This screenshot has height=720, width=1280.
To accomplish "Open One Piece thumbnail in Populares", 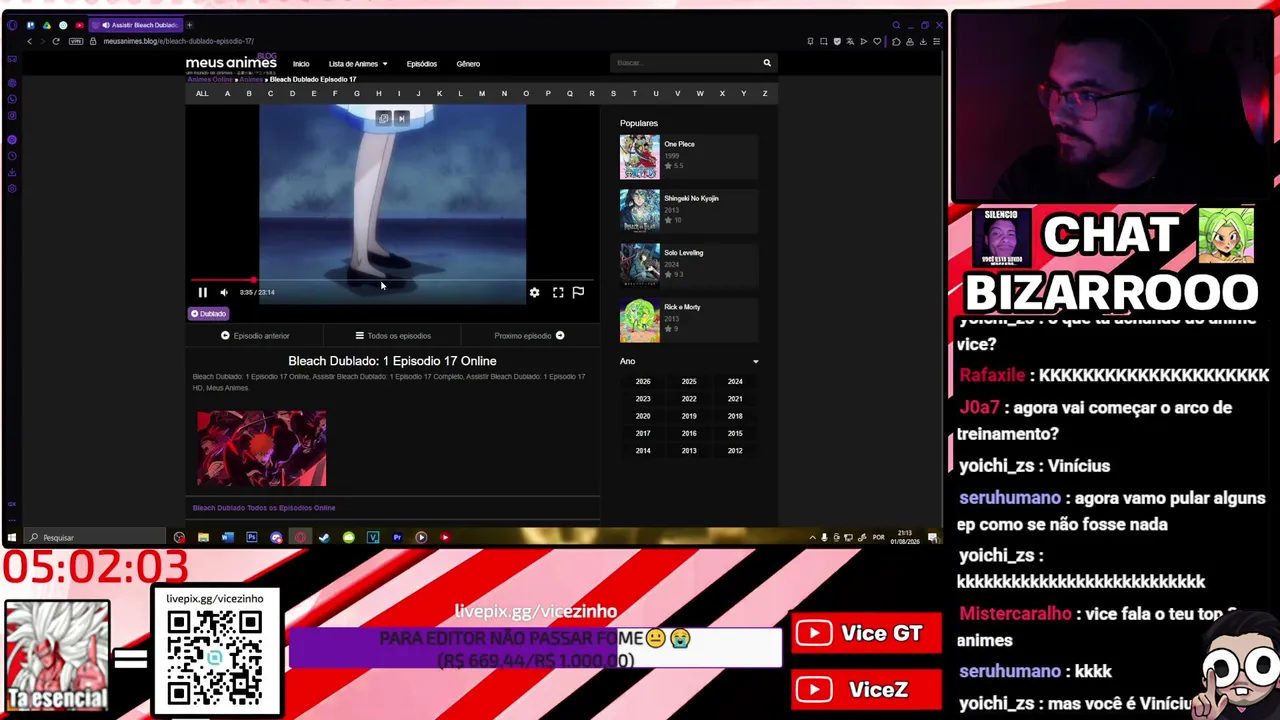I will coord(640,156).
